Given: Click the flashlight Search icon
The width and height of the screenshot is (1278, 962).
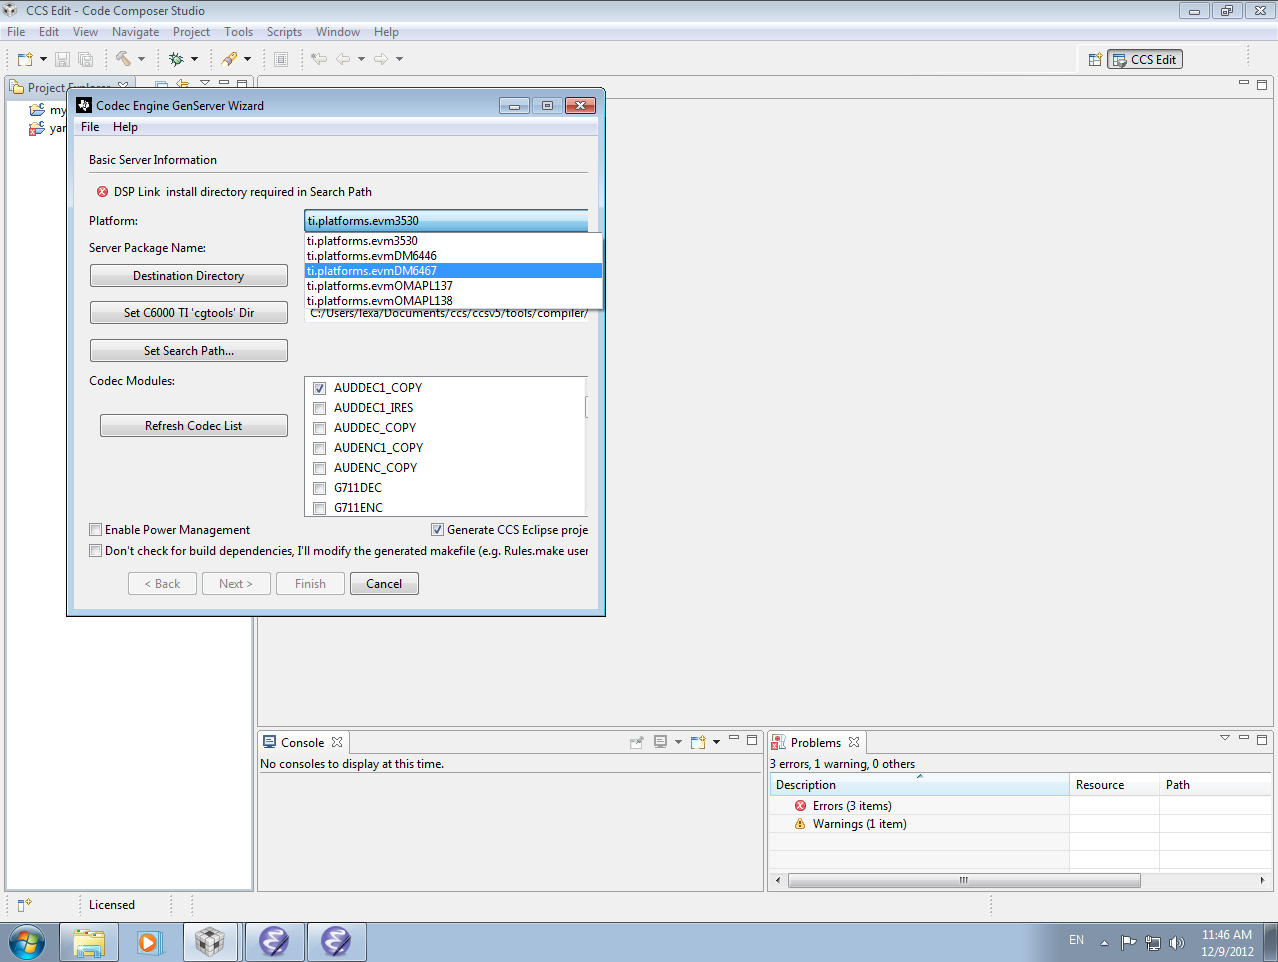Looking at the screenshot, I should [x=230, y=59].
